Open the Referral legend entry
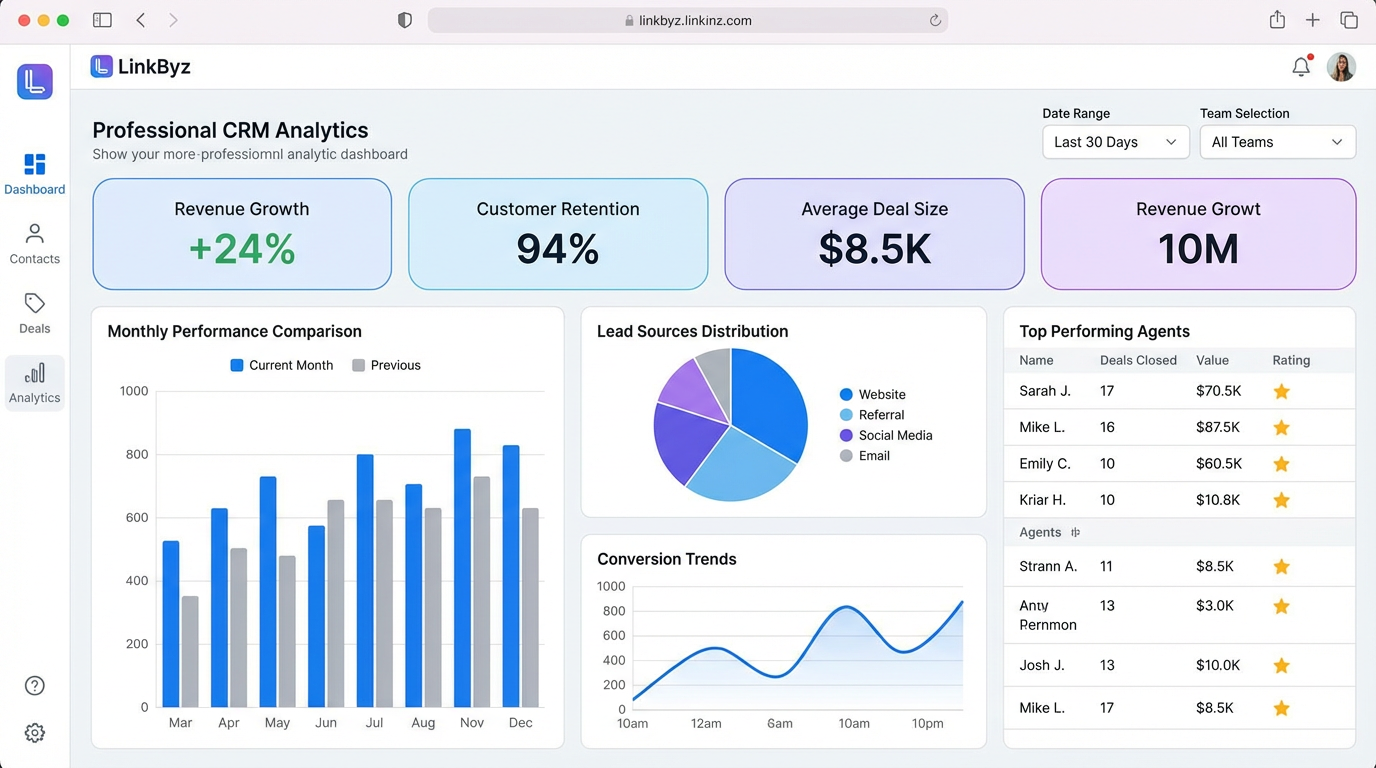The image size is (1376, 768). [871, 414]
